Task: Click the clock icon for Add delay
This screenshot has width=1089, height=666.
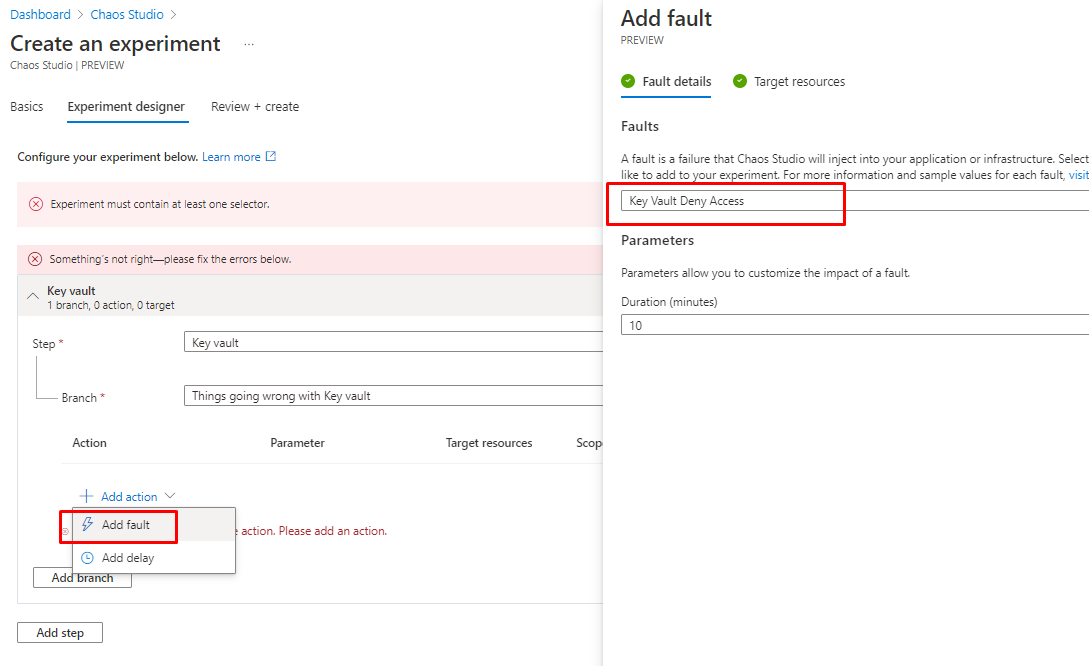Action: click(x=88, y=558)
